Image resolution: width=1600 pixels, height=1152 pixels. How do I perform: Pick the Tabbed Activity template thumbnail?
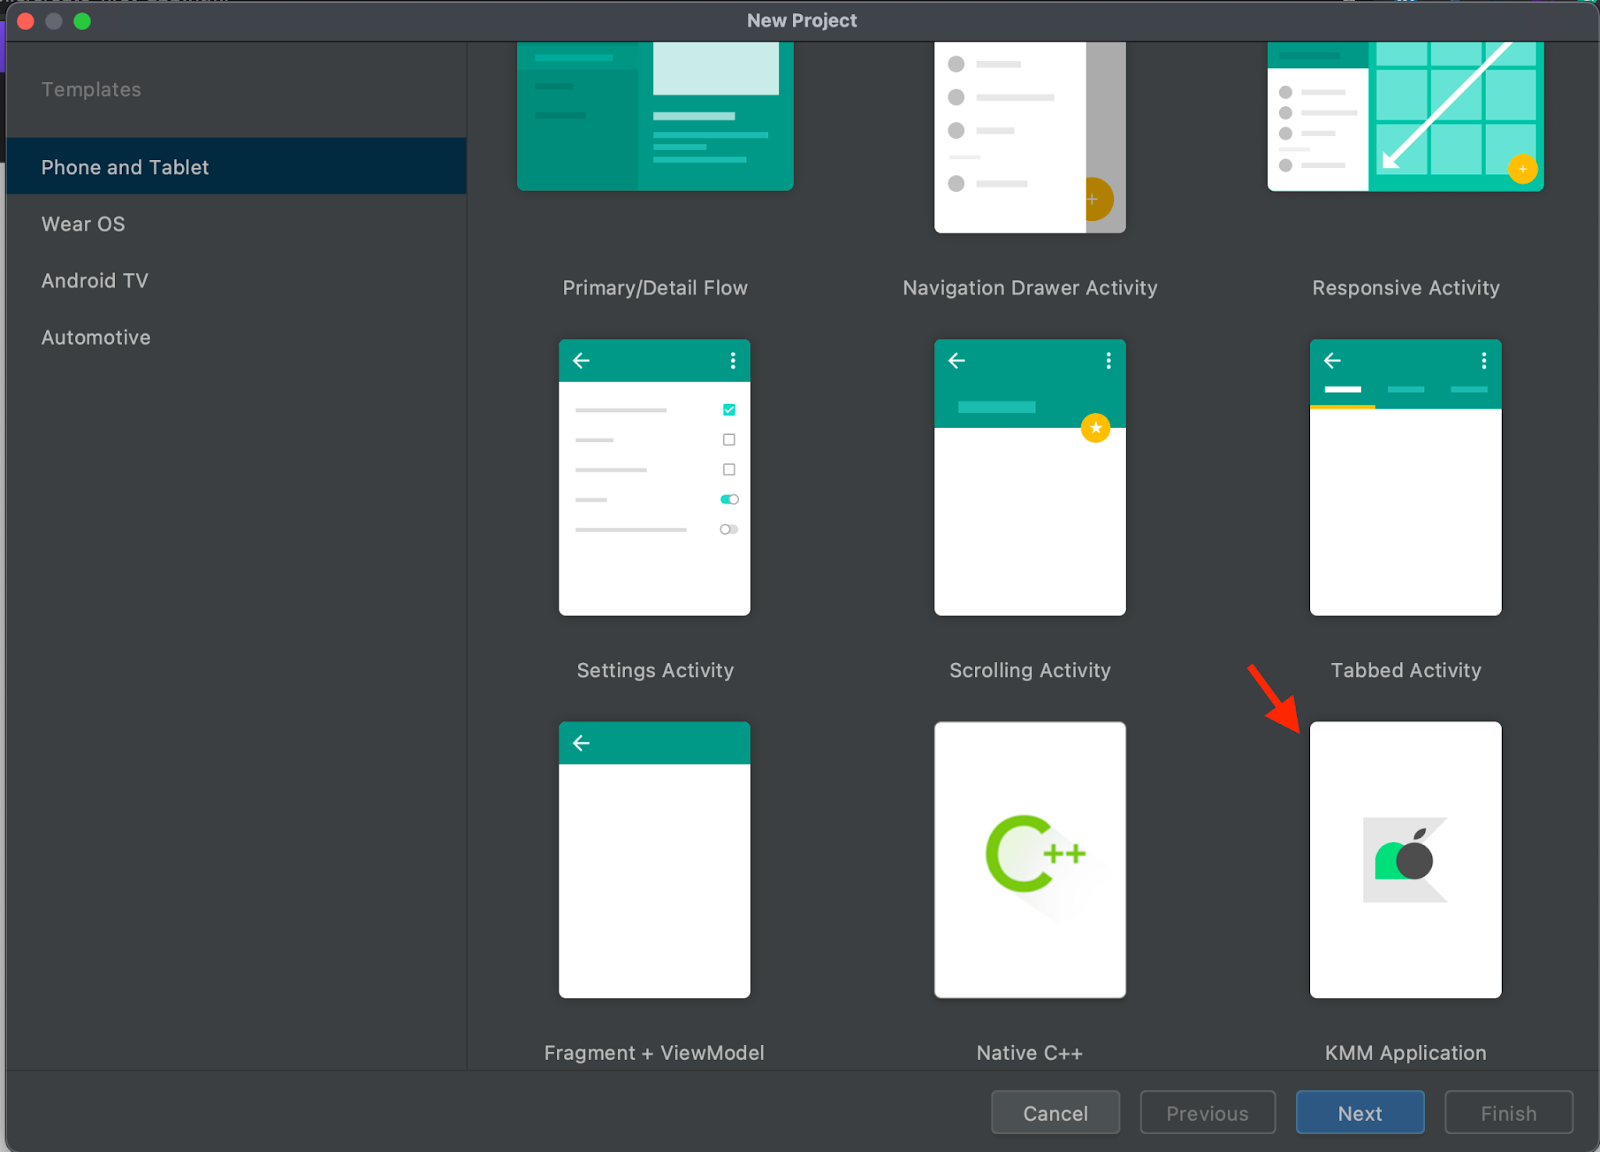click(x=1405, y=477)
